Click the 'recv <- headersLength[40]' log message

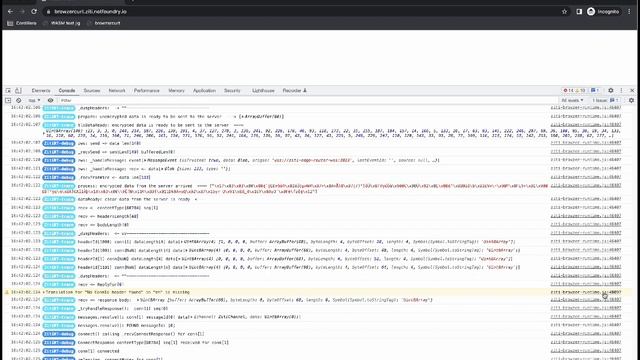[108, 216]
